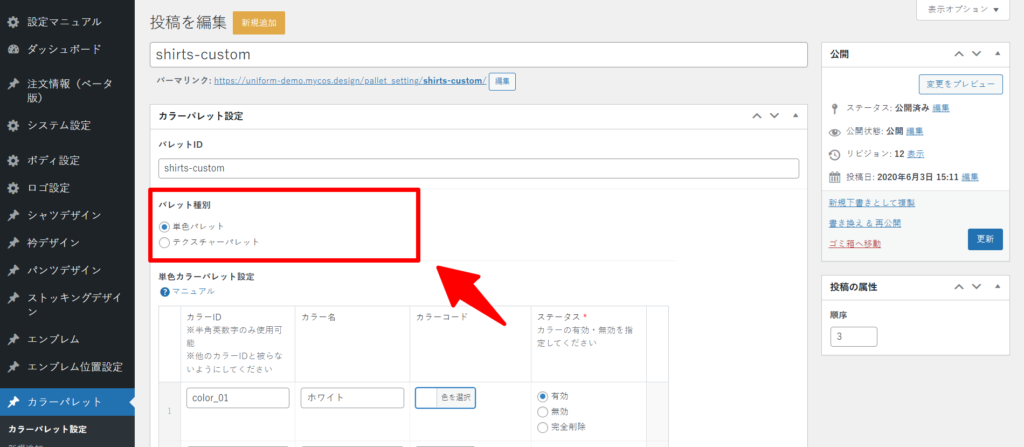This screenshot has width=1024, height=447.
Task: Collapse the 投稿の属性 panel
Action: click(x=997, y=287)
